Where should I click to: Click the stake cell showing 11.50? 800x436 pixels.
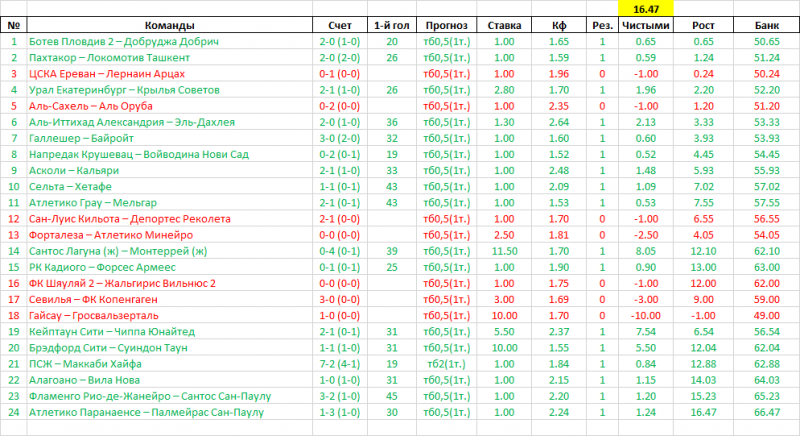click(503, 251)
